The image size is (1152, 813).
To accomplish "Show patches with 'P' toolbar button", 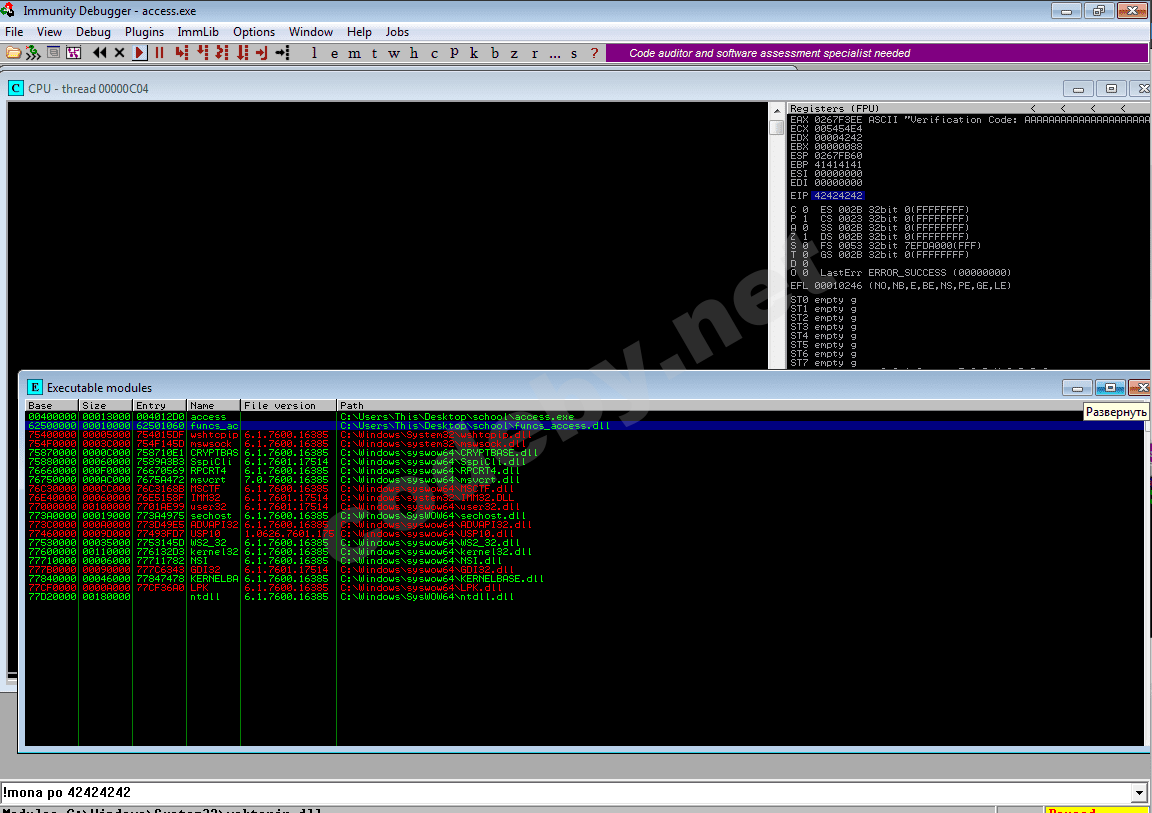I will pyautogui.click(x=454, y=53).
